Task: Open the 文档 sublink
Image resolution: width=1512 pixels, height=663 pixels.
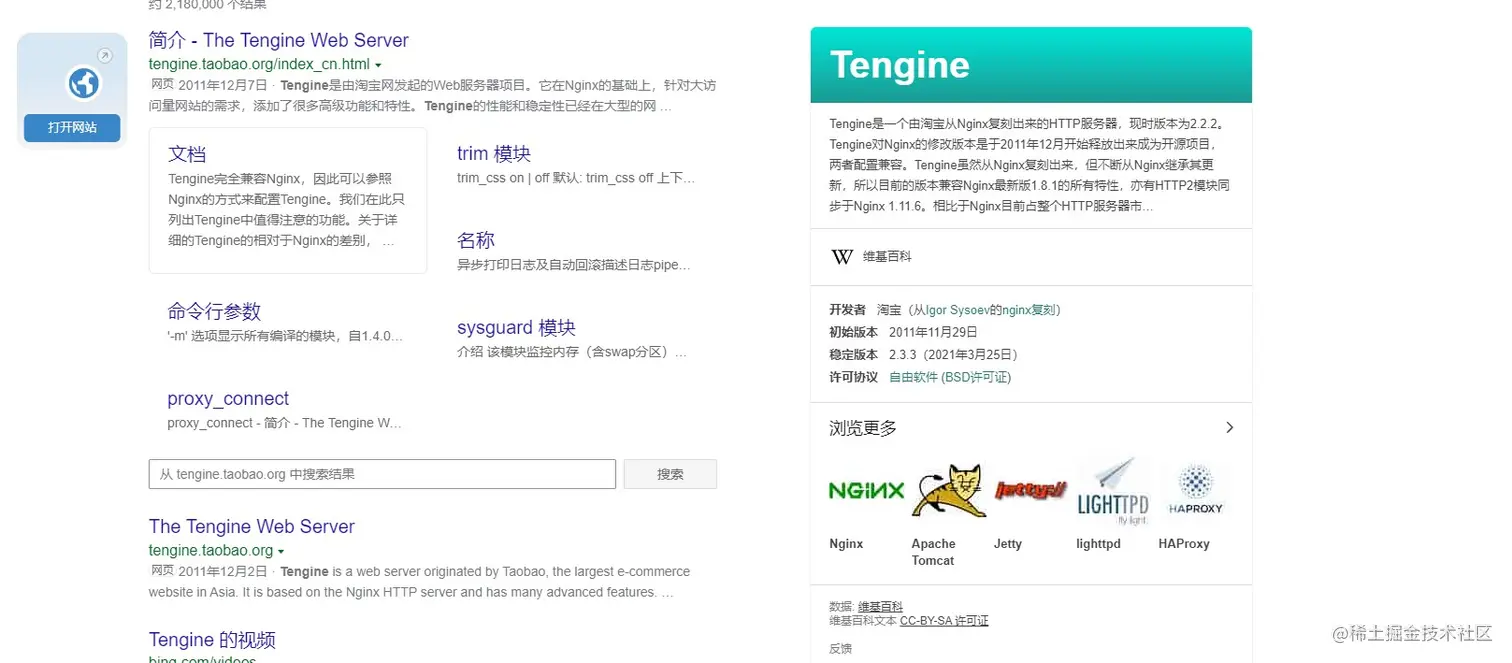Action: point(187,154)
